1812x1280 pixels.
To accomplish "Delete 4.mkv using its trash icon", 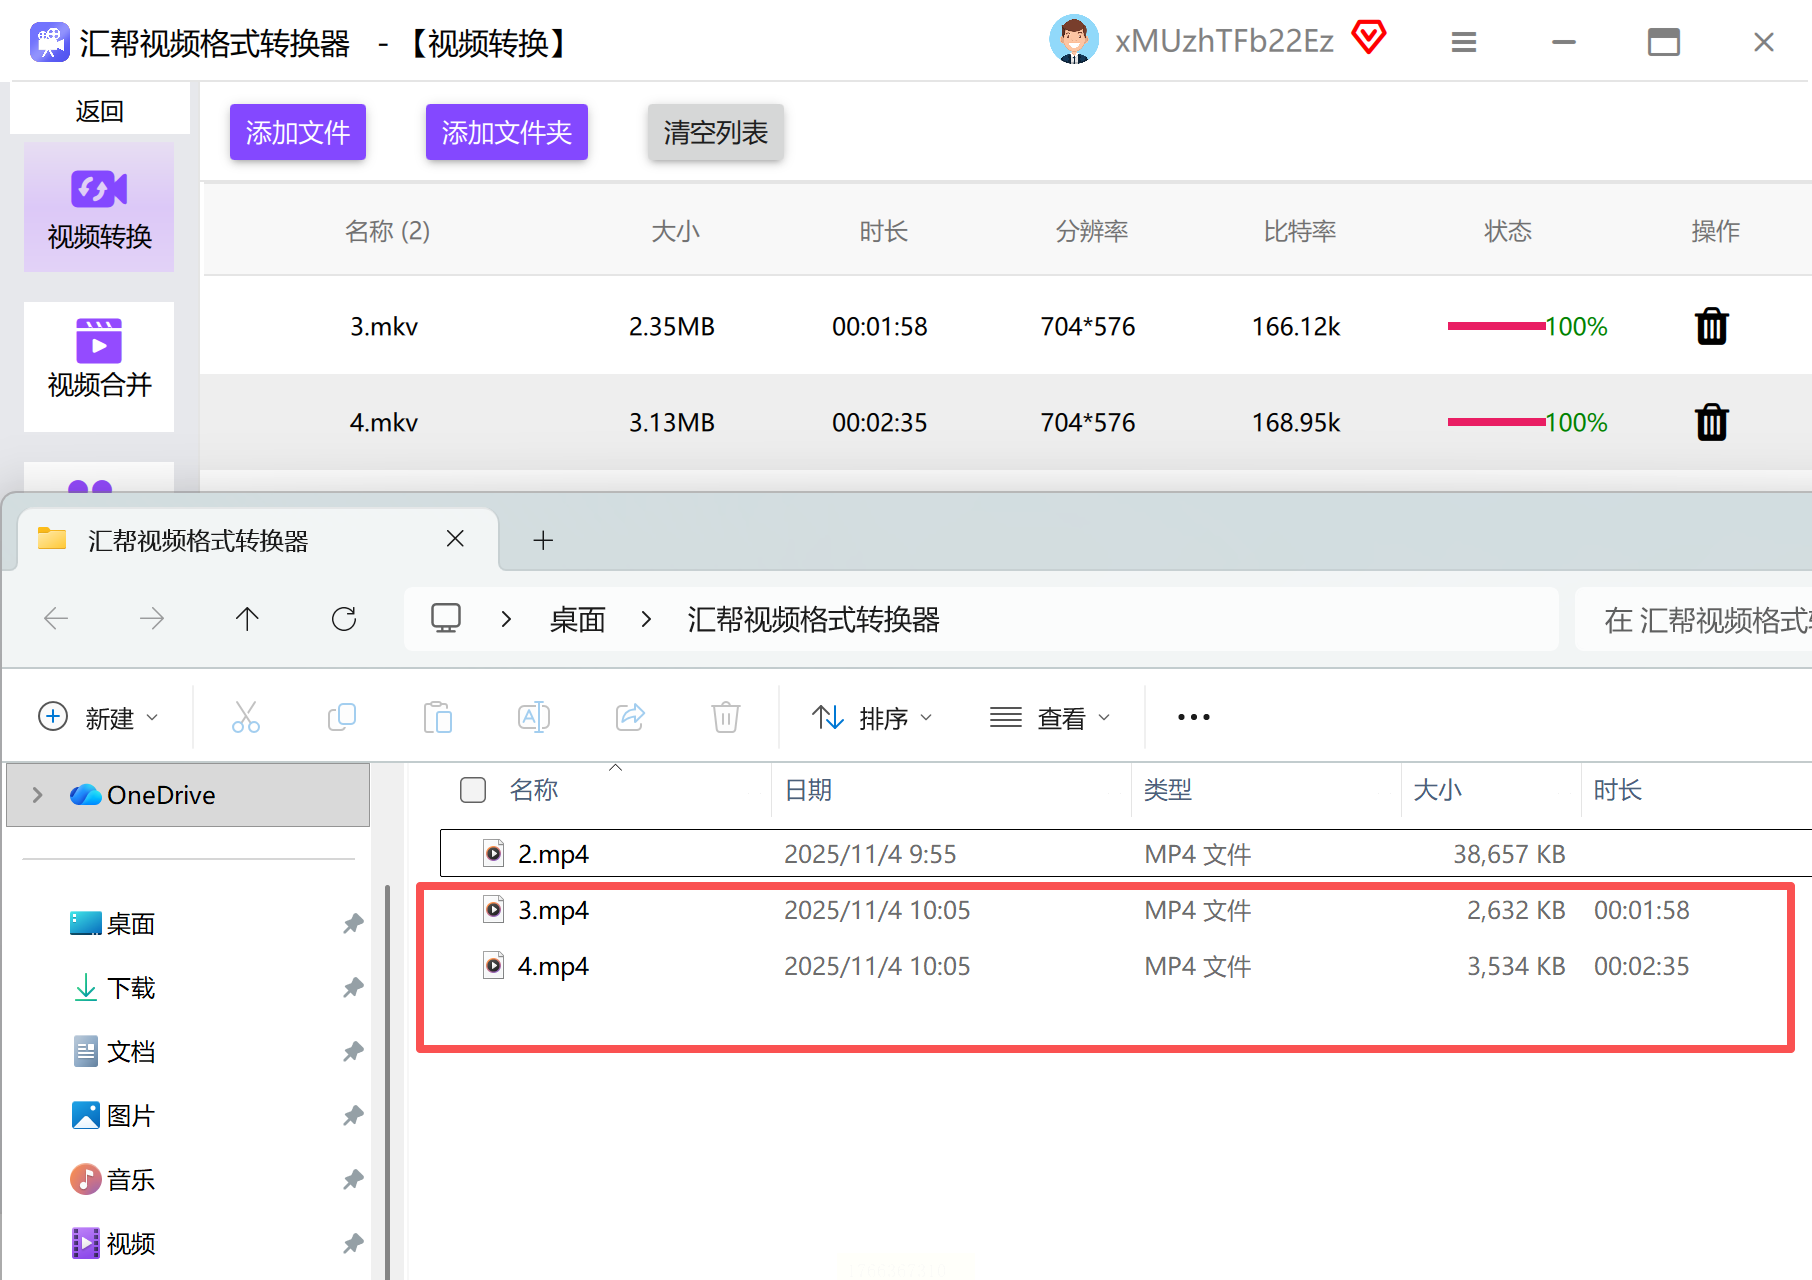I will (1711, 422).
